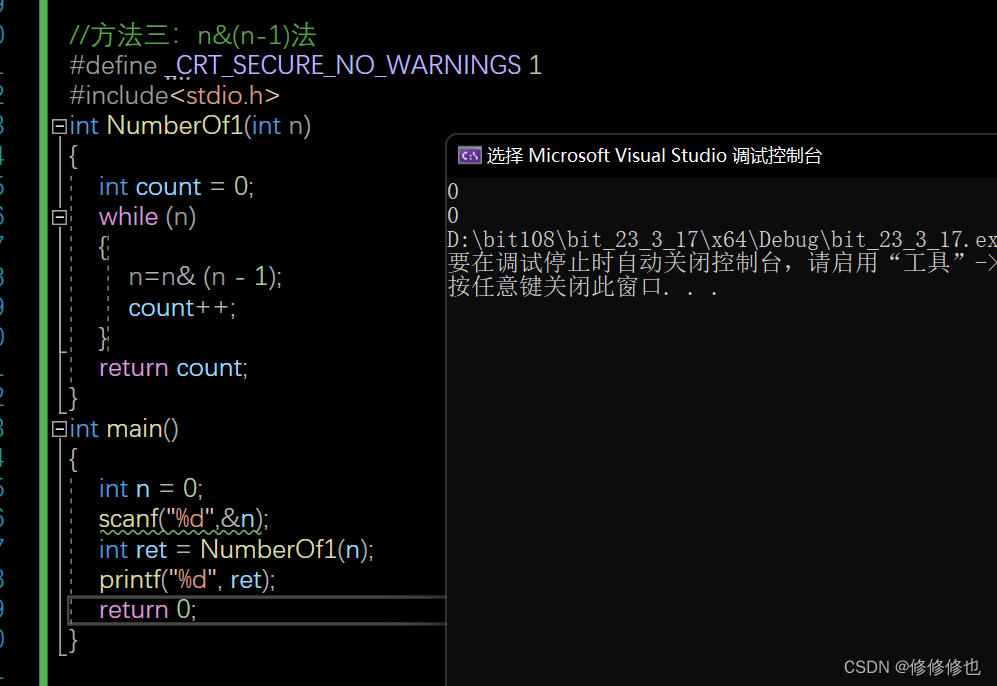The image size is (997, 686).
Task: Click the first "0" console output line
Action: point(453,192)
